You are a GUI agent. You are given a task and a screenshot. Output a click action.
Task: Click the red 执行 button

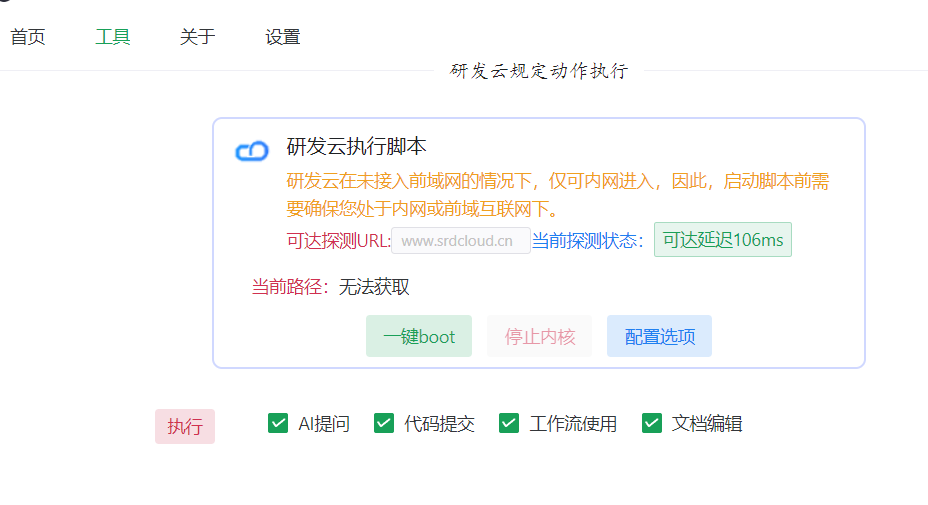[x=185, y=426]
